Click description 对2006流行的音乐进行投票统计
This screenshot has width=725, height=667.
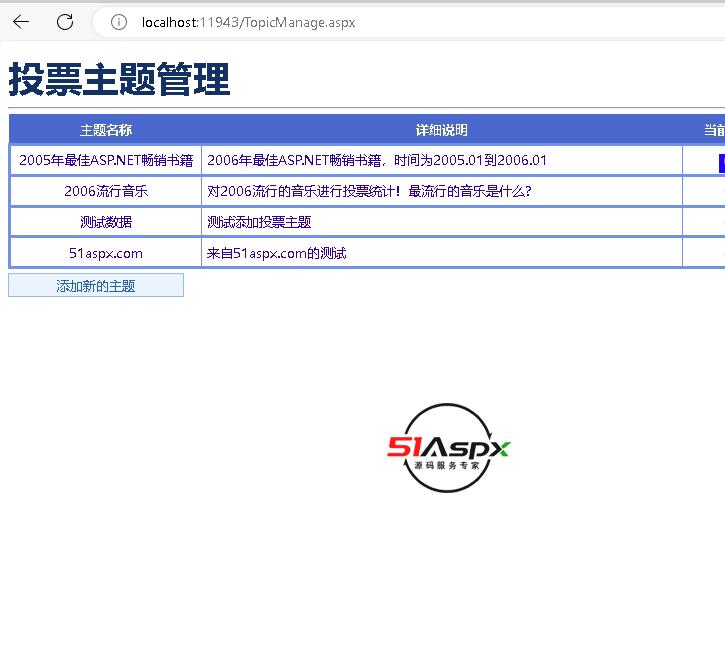click(442, 191)
